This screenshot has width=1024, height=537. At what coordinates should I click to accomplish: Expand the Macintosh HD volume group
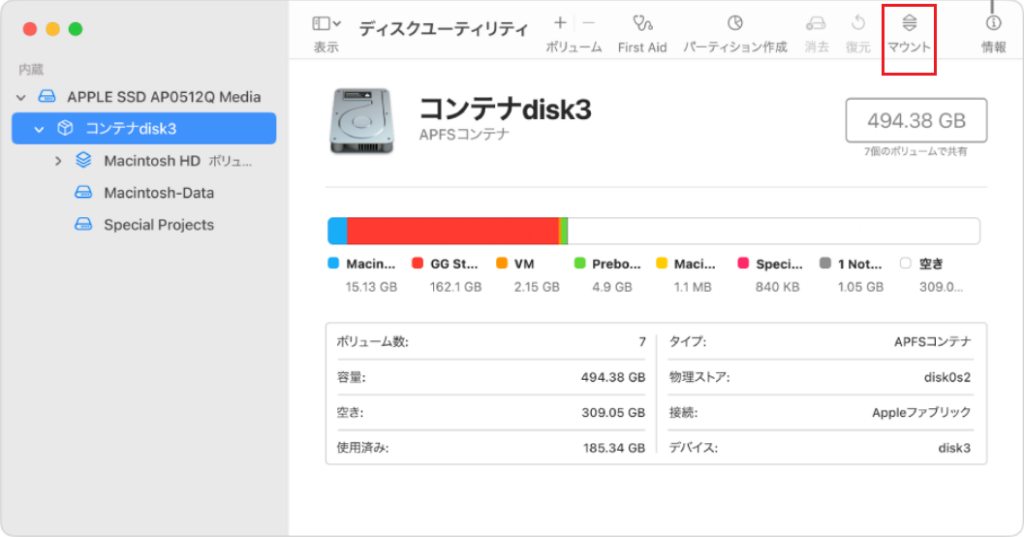tap(58, 161)
